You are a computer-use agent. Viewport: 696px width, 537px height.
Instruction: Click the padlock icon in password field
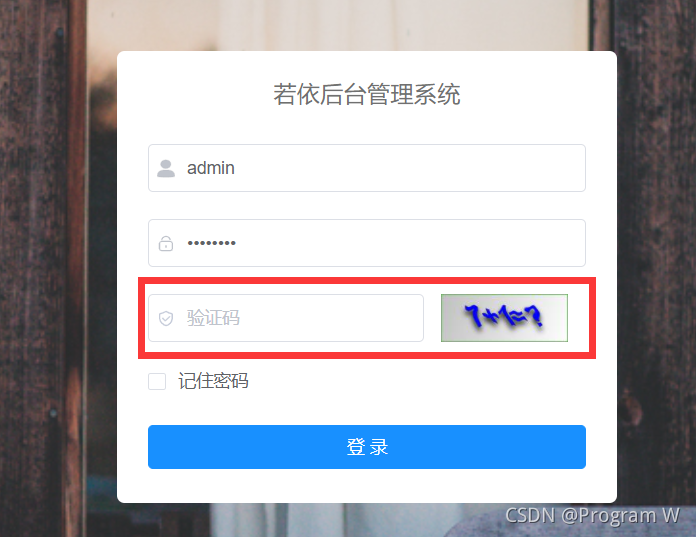tap(166, 243)
